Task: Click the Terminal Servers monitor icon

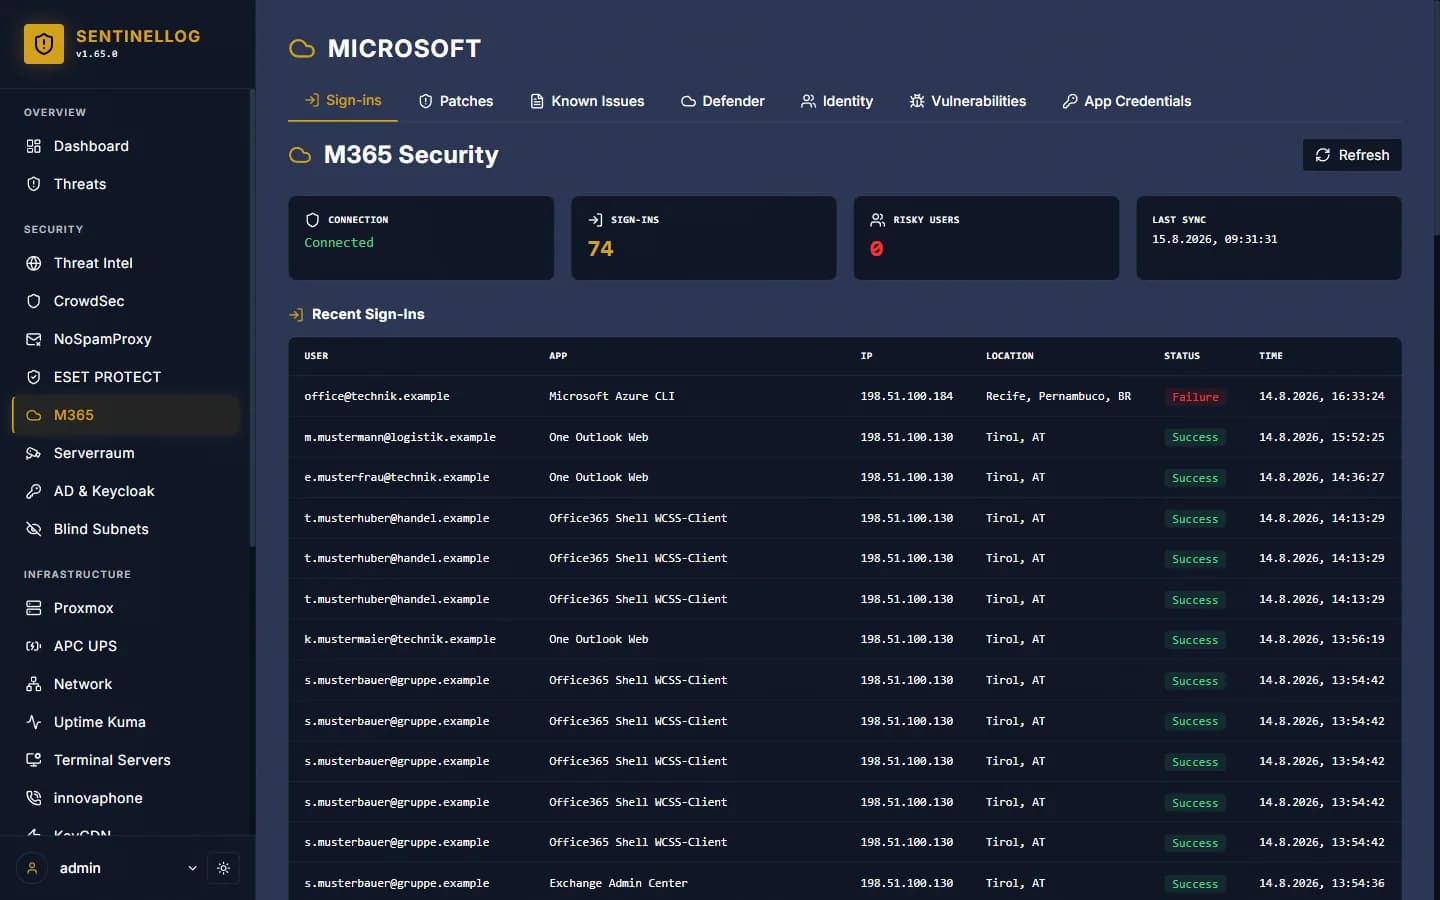Action: (34, 760)
